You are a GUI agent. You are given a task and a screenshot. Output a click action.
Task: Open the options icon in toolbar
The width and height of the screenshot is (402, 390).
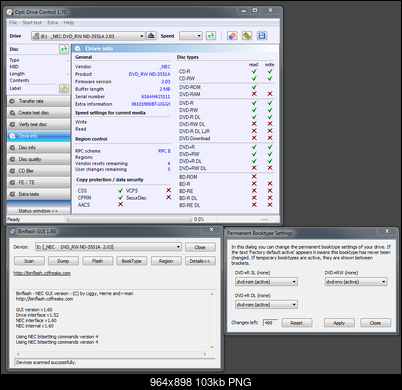(x=247, y=36)
